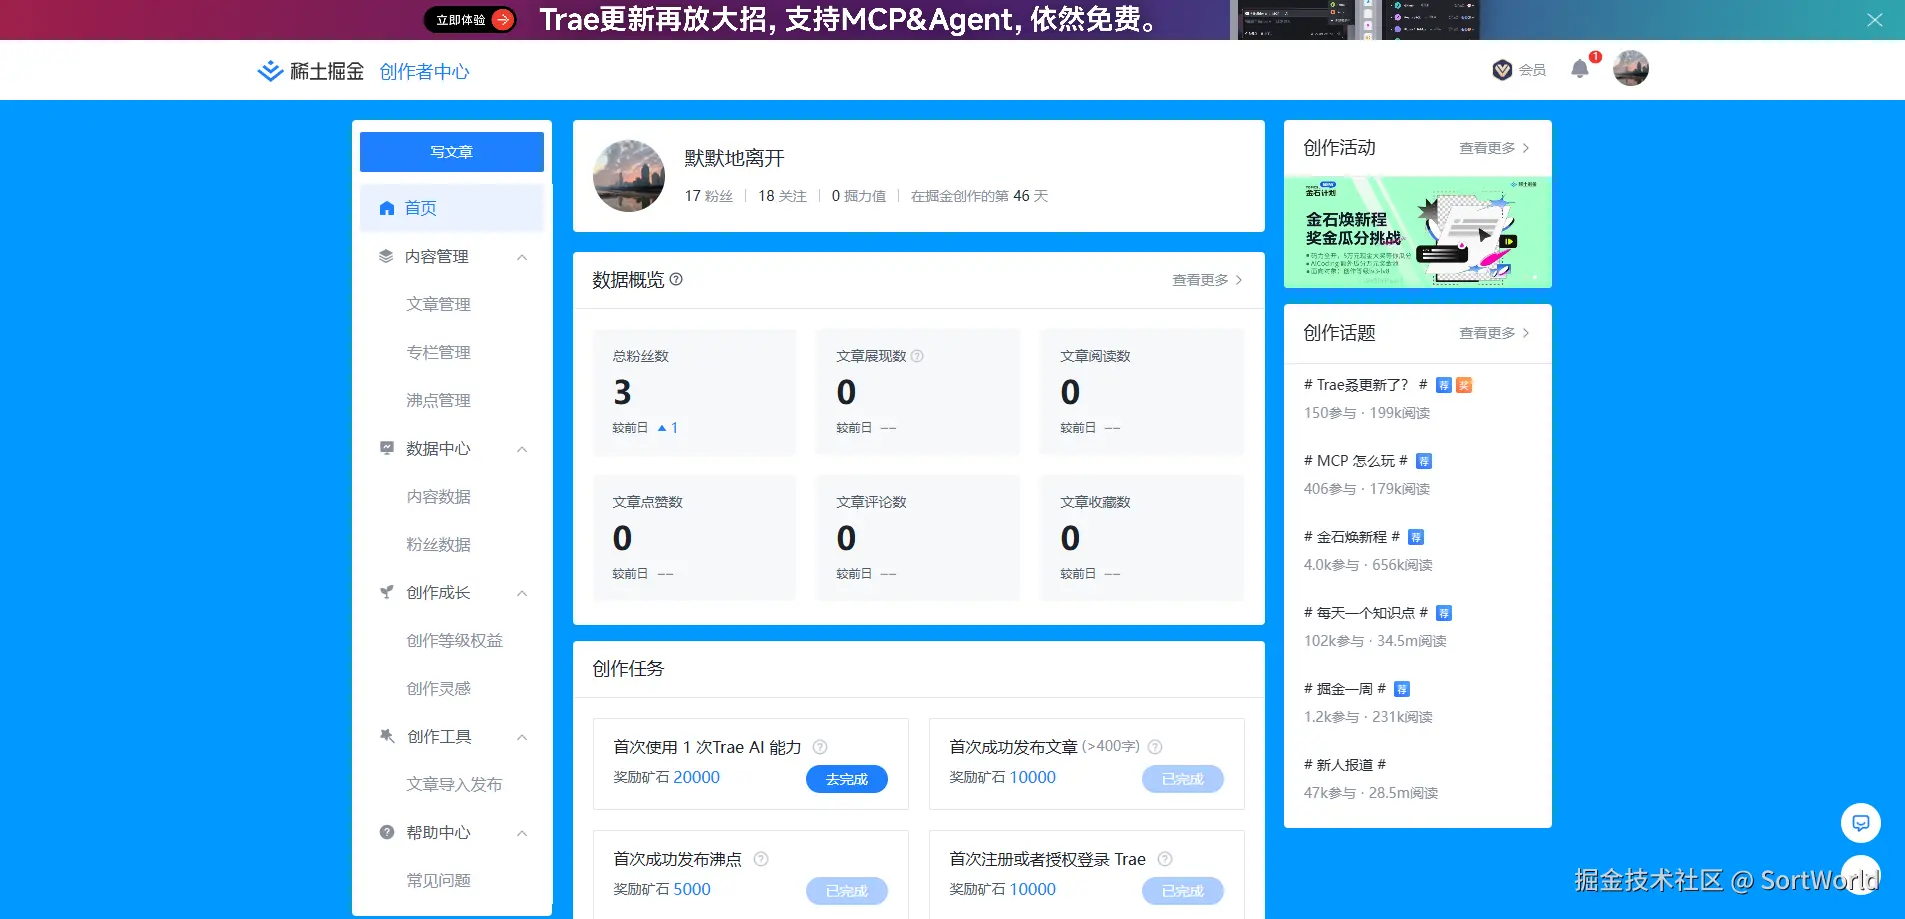1905x919 pixels.
Task: Open the 文章点赞数 data card
Action: click(695, 538)
